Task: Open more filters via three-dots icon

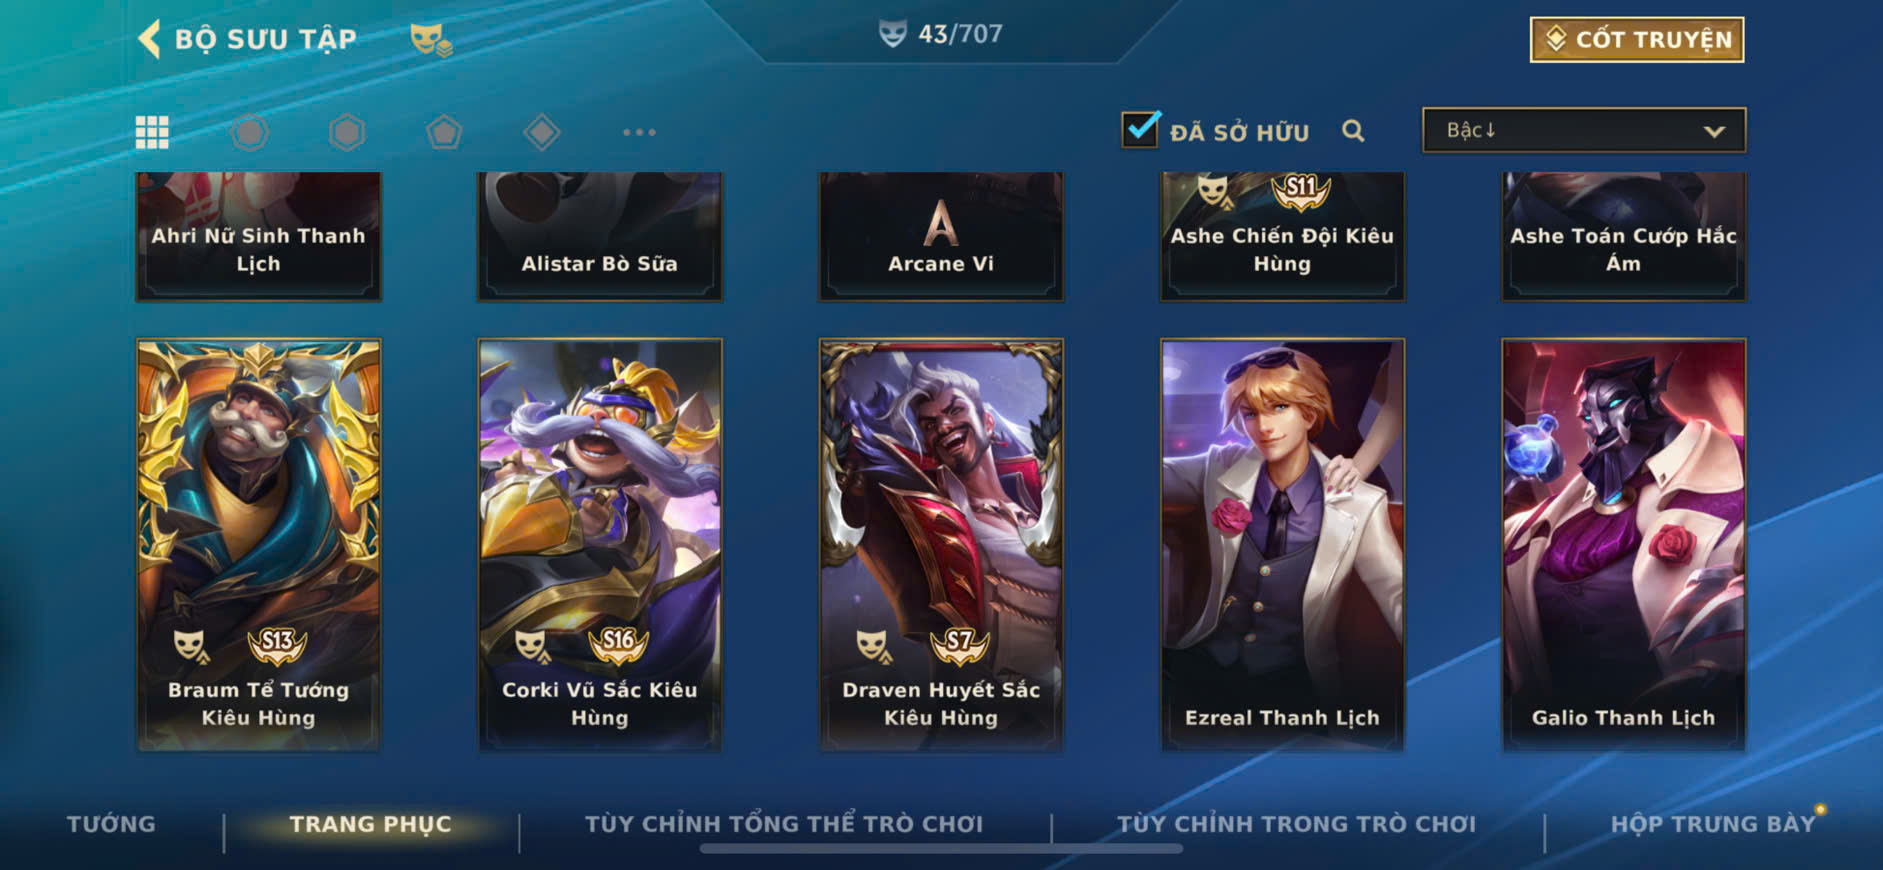Action: [x=639, y=132]
